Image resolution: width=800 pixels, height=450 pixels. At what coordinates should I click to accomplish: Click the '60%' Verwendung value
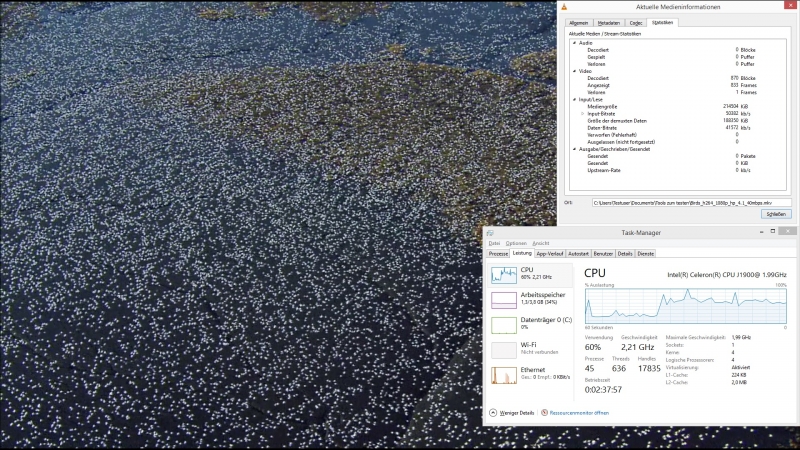(x=592, y=347)
